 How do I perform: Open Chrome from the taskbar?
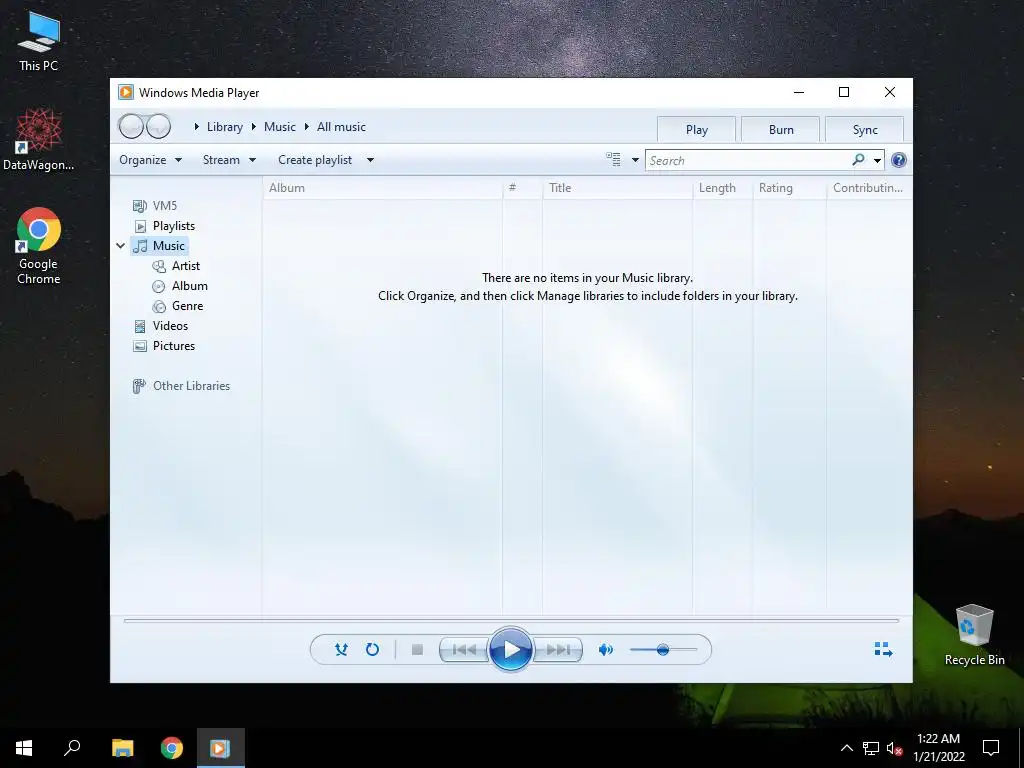pyautogui.click(x=172, y=748)
